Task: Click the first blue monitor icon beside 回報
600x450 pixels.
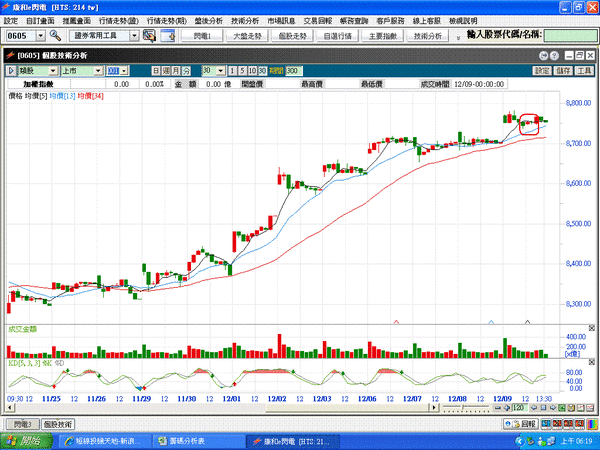Action: [x=546, y=424]
